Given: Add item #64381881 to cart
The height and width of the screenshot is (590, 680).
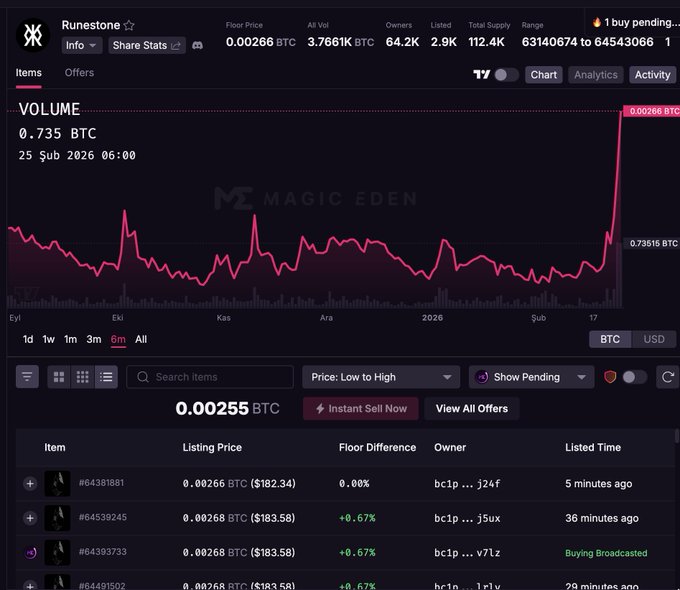Looking at the screenshot, I should point(30,484).
